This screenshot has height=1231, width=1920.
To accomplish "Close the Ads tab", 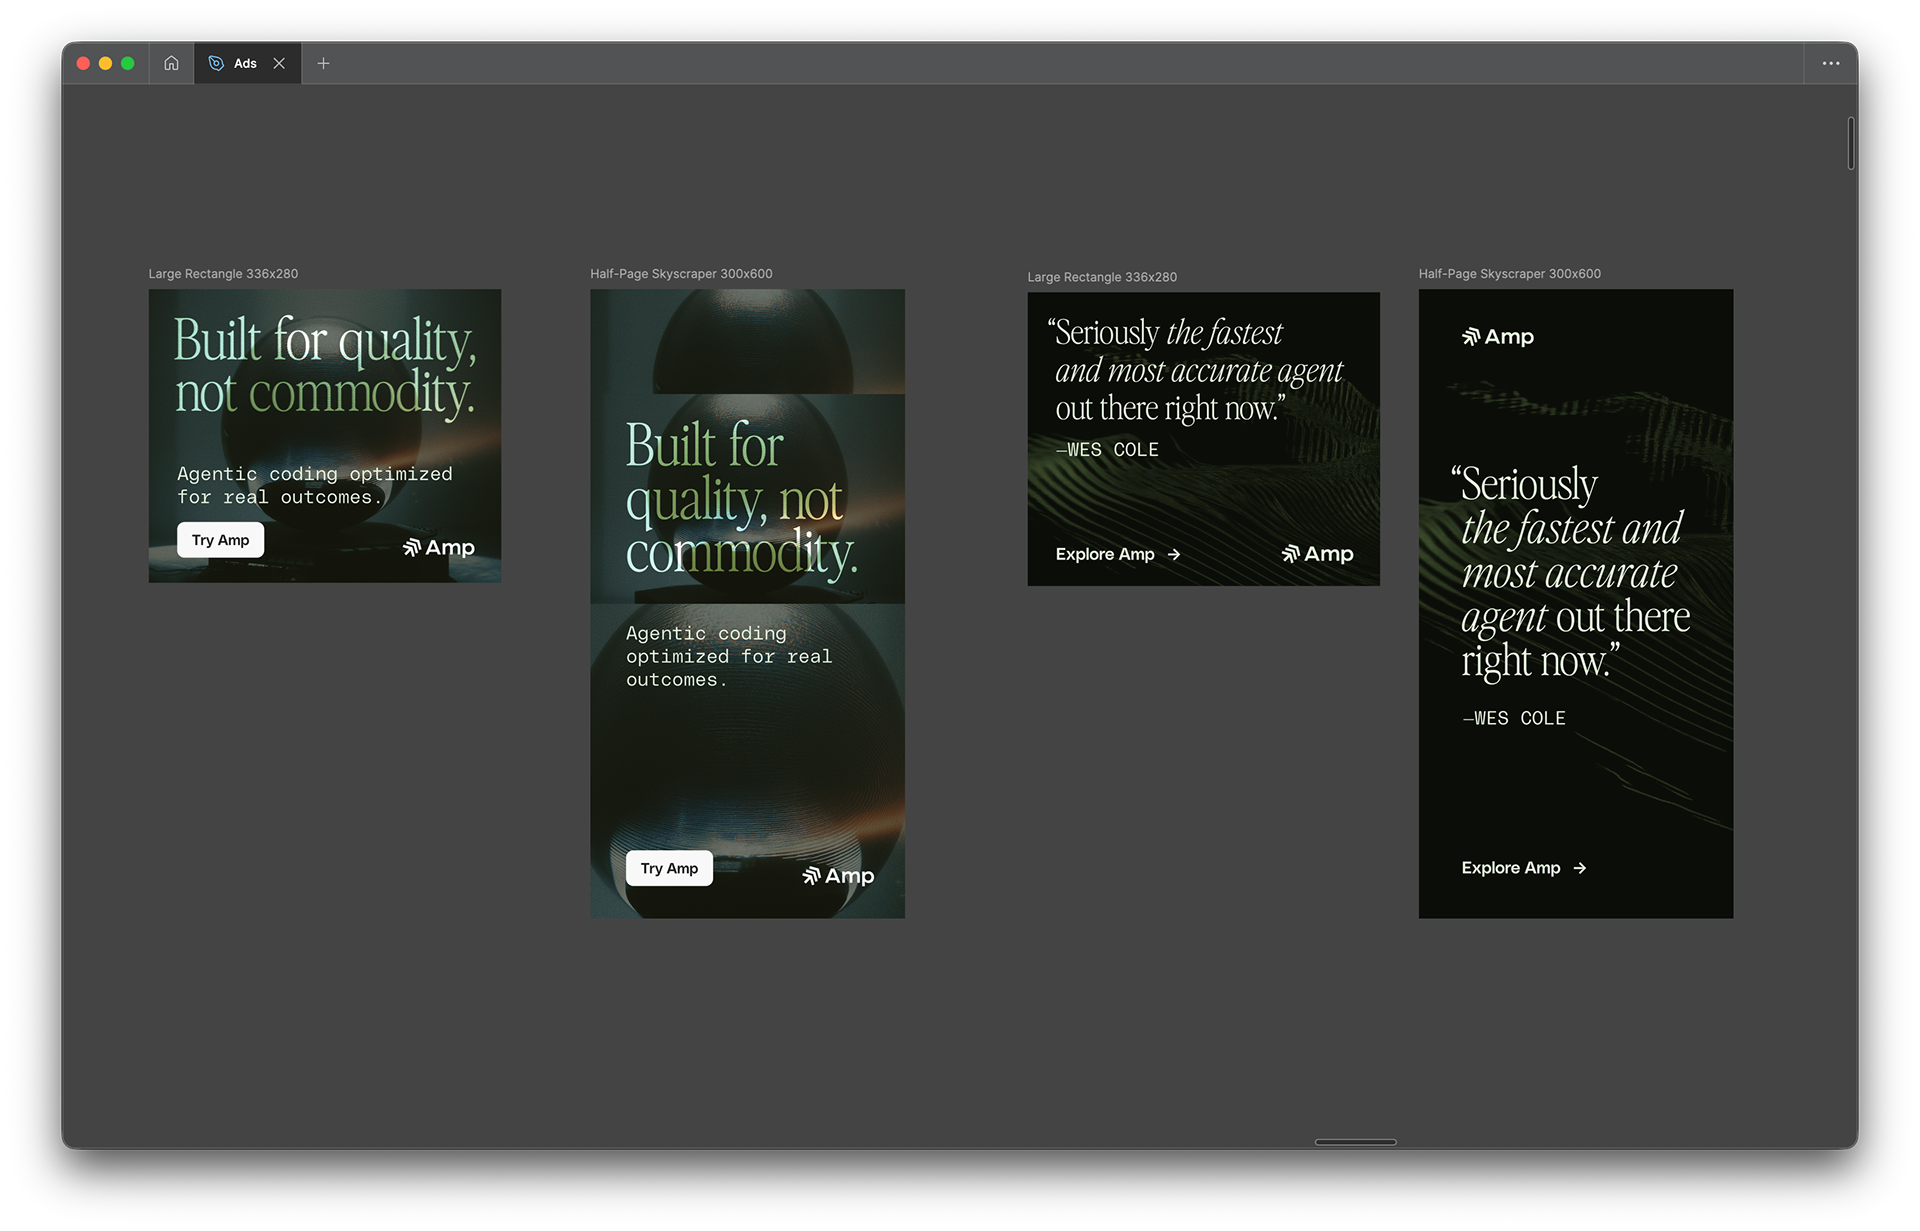I will (x=279, y=63).
